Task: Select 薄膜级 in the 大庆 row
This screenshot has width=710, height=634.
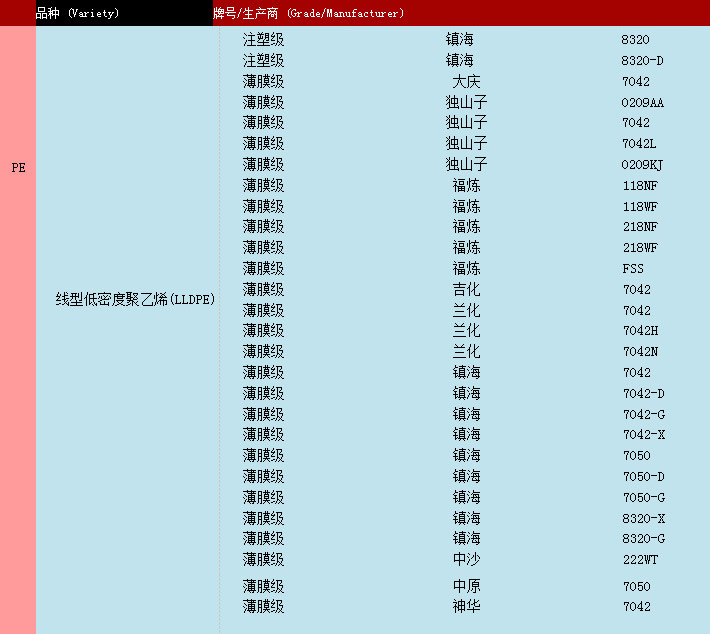Action: click(x=264, y=82)
